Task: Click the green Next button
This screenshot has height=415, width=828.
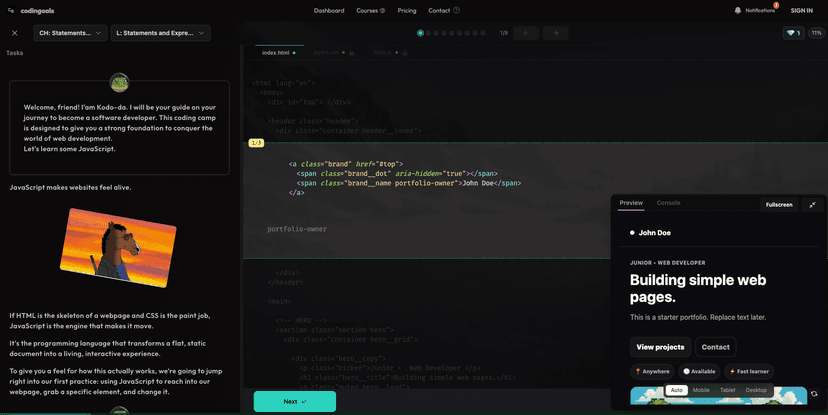Action: [x=295, y=401]
